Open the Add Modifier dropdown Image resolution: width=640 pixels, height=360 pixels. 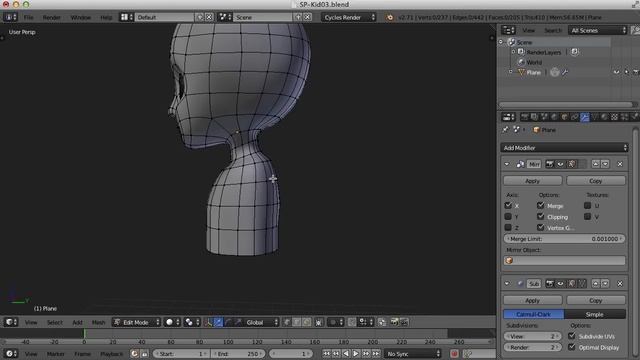pyautogui.click(x=564, y=148)
